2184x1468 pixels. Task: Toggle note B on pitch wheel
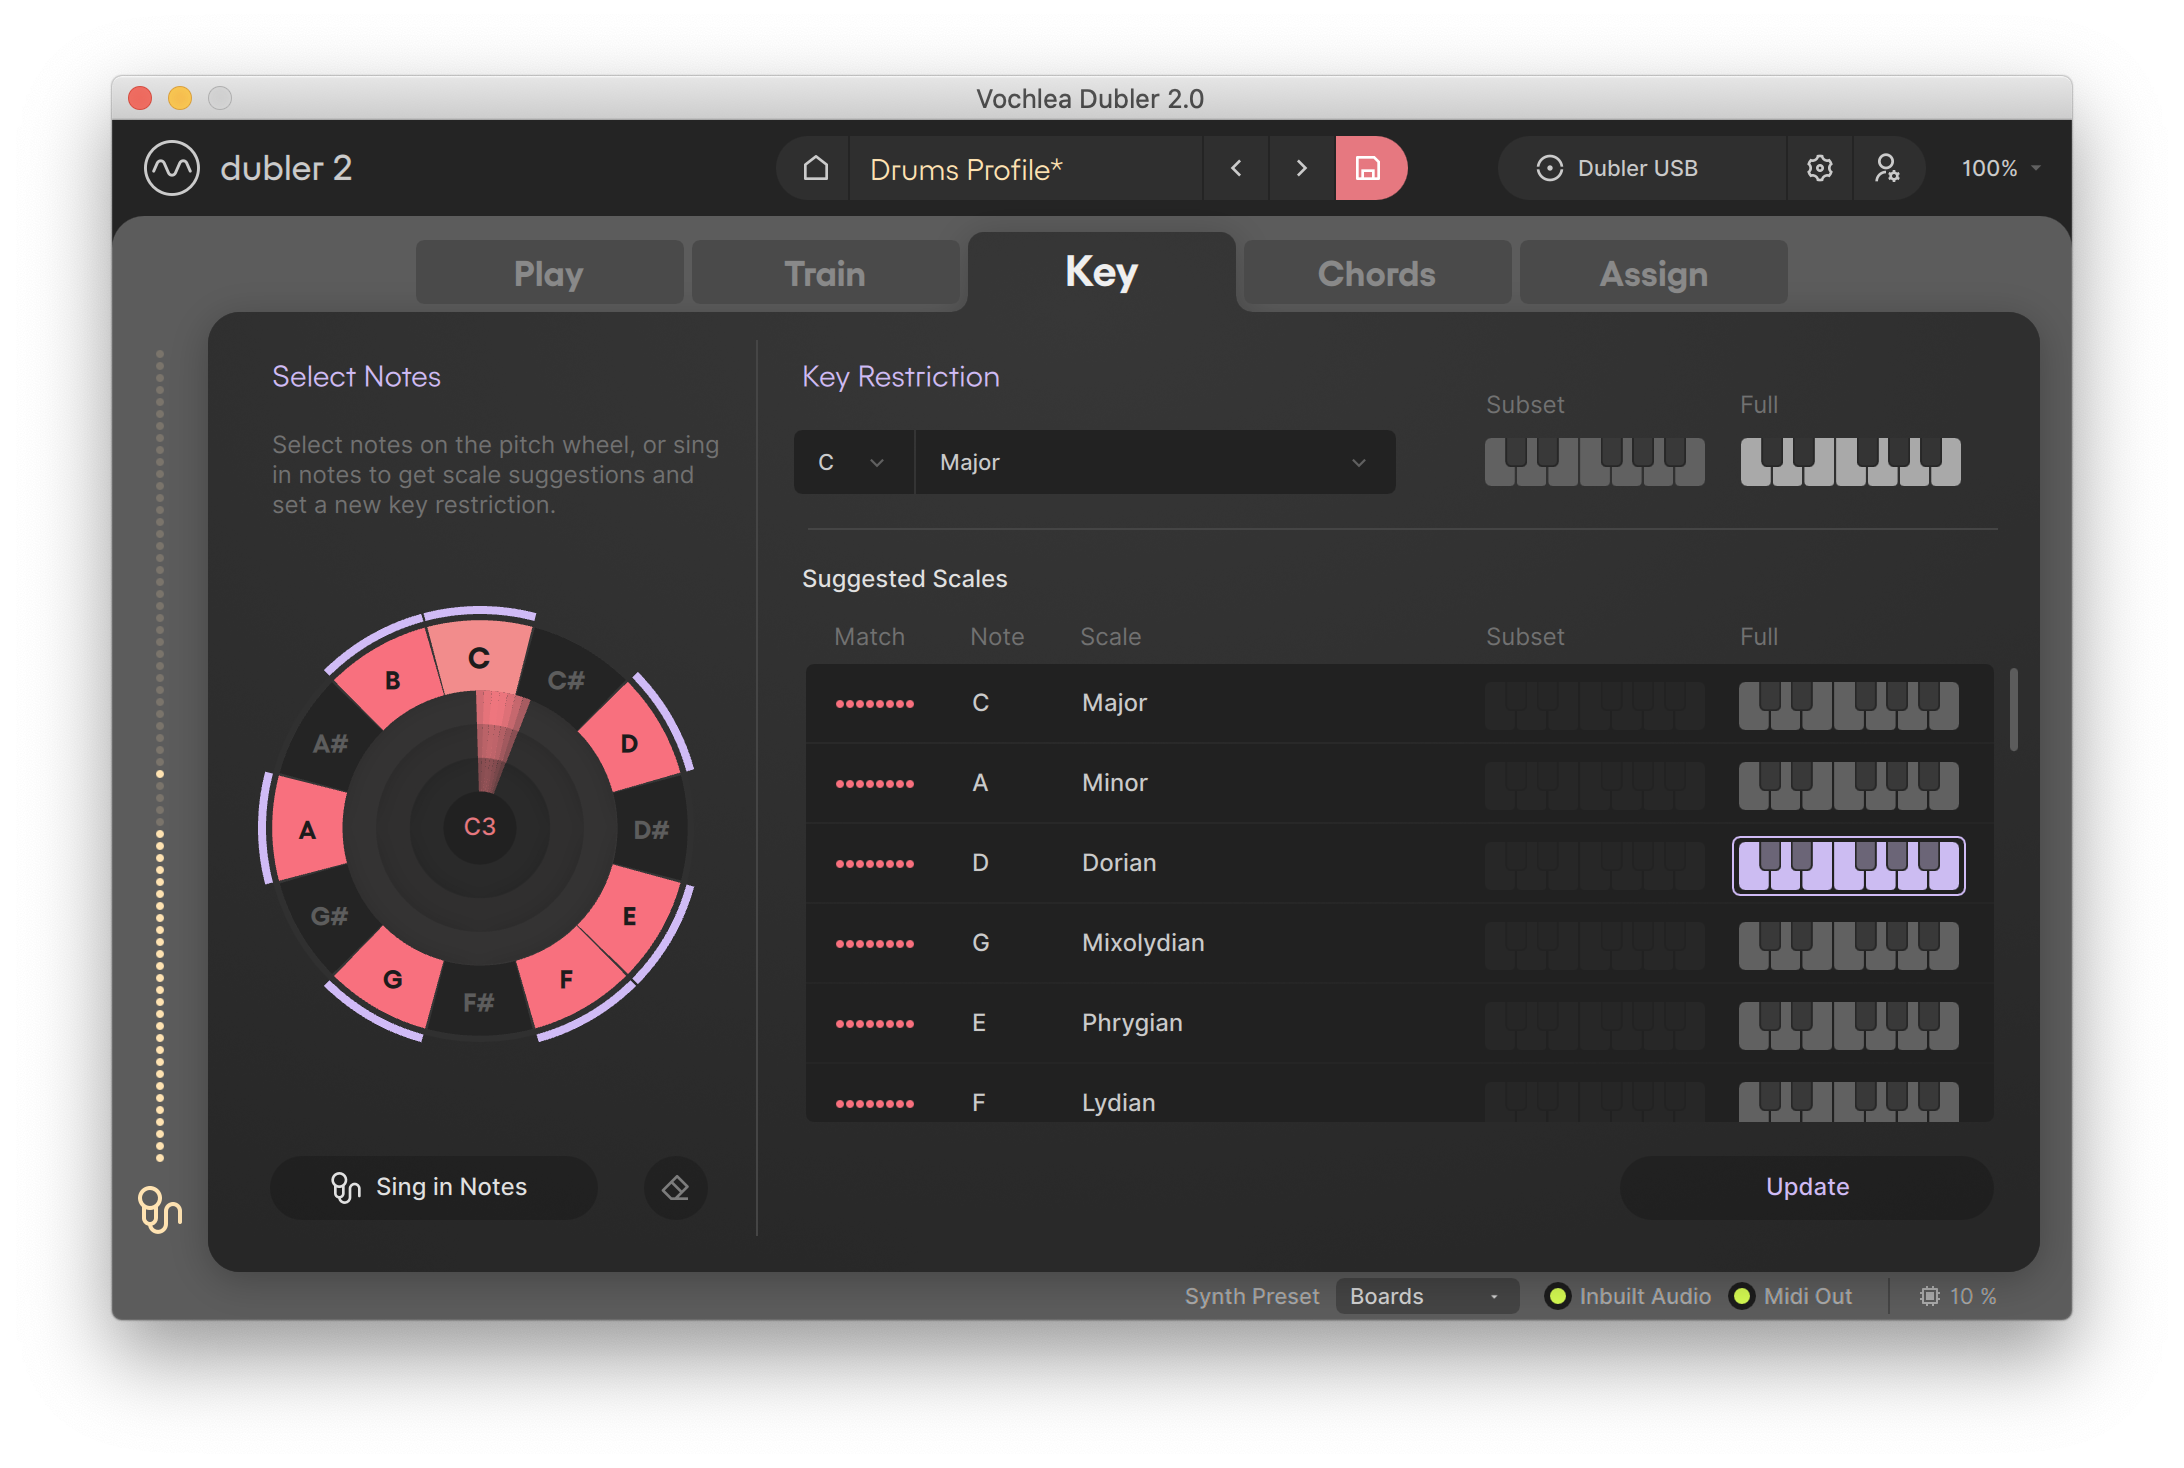point(393,681)
